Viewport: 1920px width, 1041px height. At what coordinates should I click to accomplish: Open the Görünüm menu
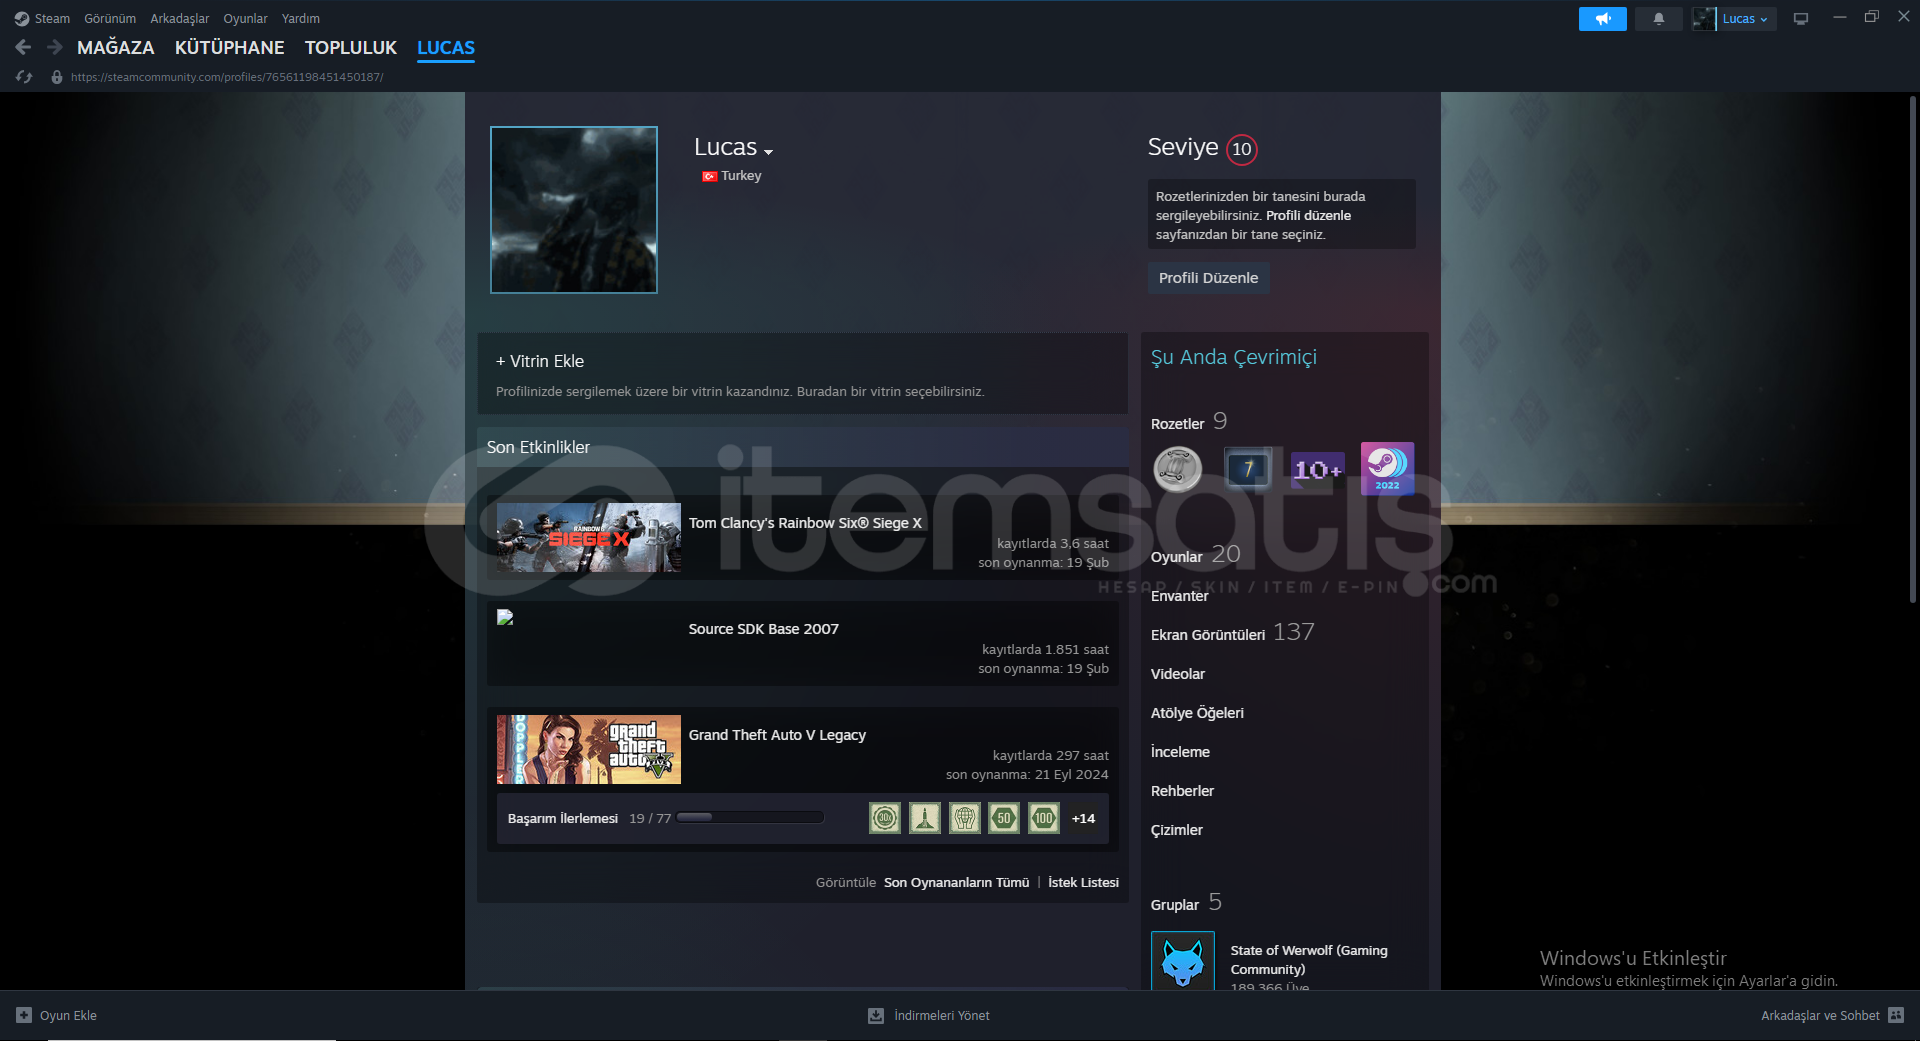click(110, 19)
